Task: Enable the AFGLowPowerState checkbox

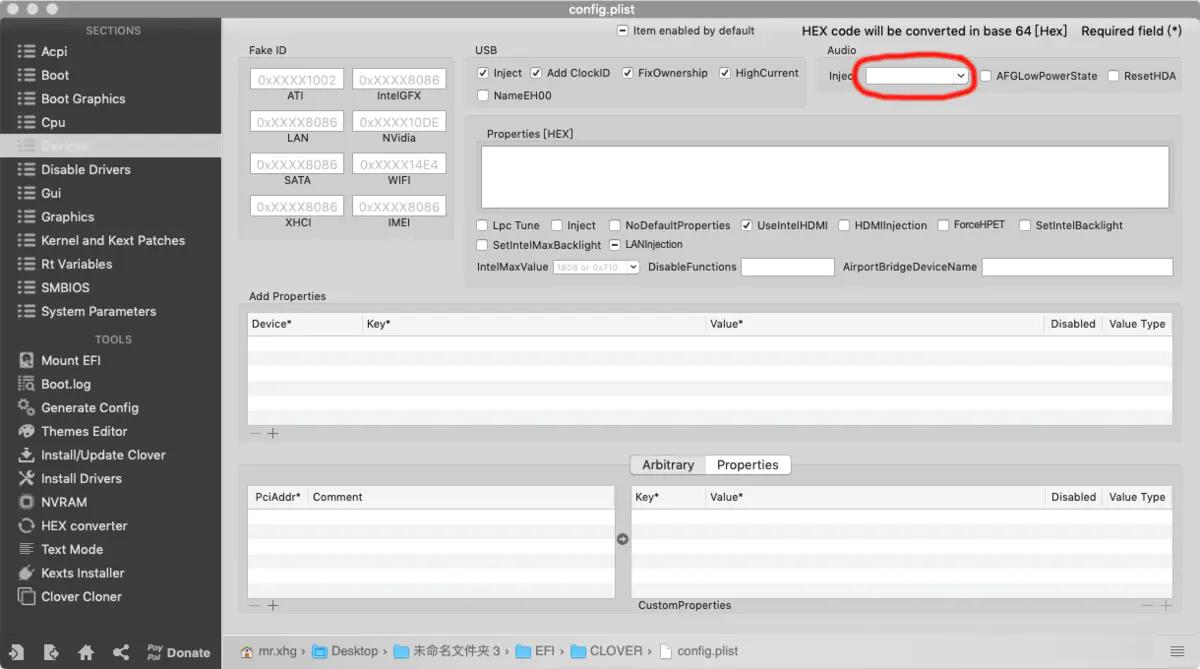Action: [985, 75]
